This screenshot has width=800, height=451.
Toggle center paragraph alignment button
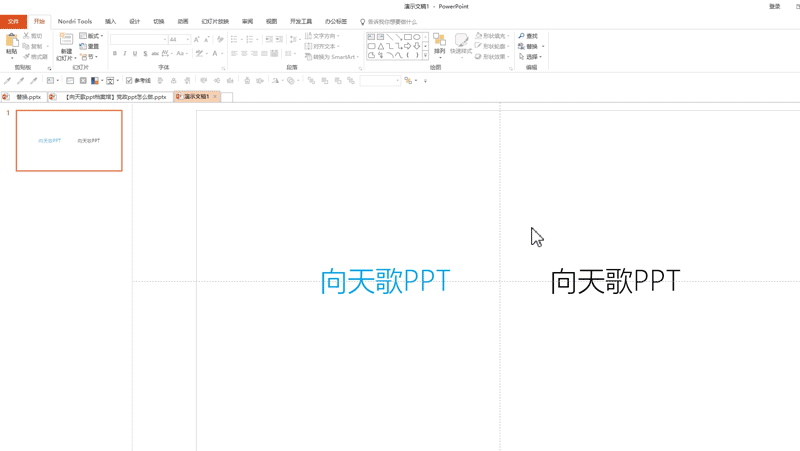pos(244,53)
